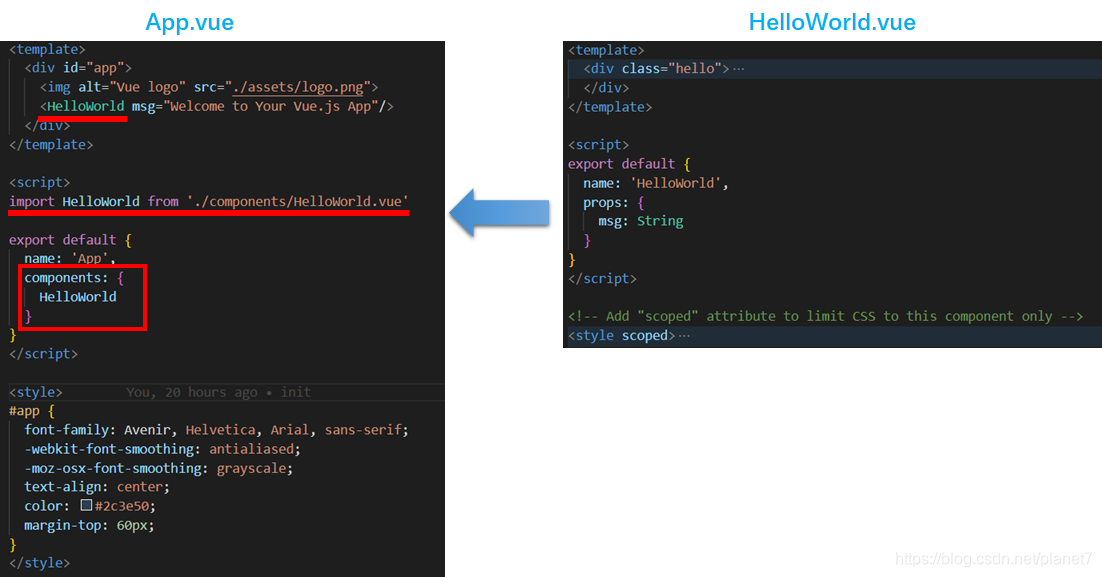The height and width of the screenshot is (577, 1102).
Task: Click opening <script> tag in HelloWorld.vue
Action: click(x=598, y=145)
